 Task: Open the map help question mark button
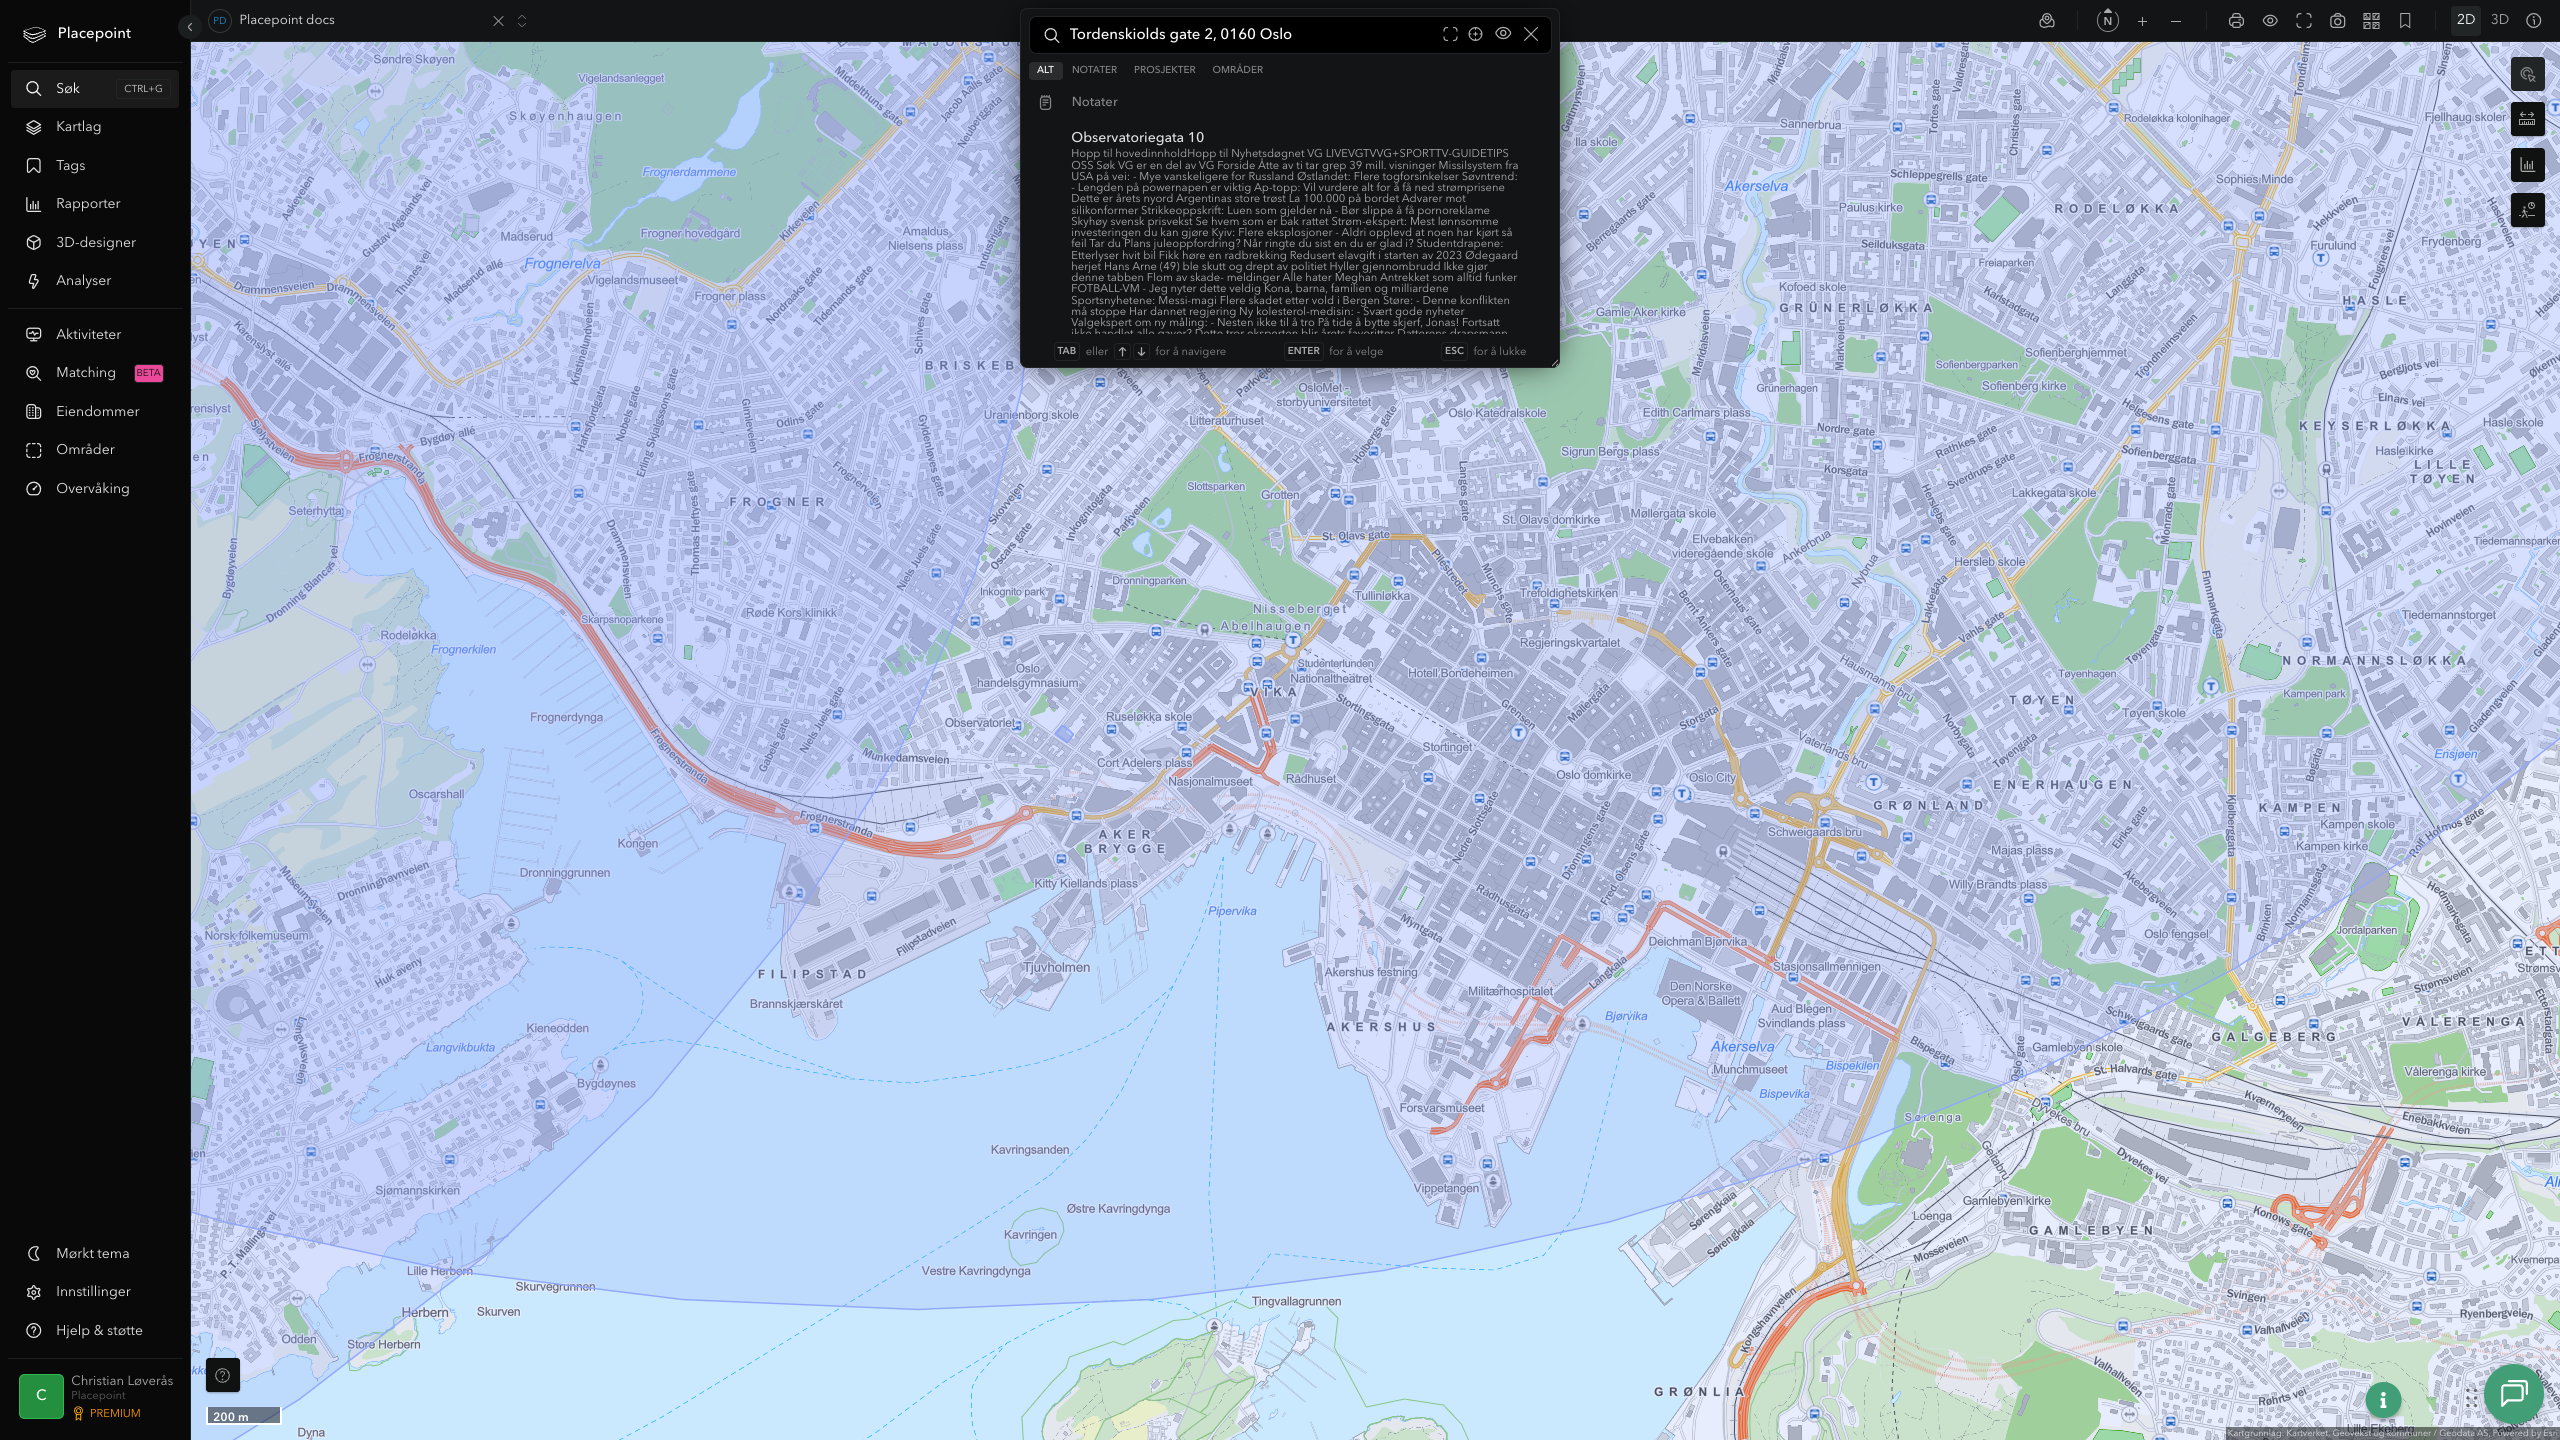[223, 1375]
